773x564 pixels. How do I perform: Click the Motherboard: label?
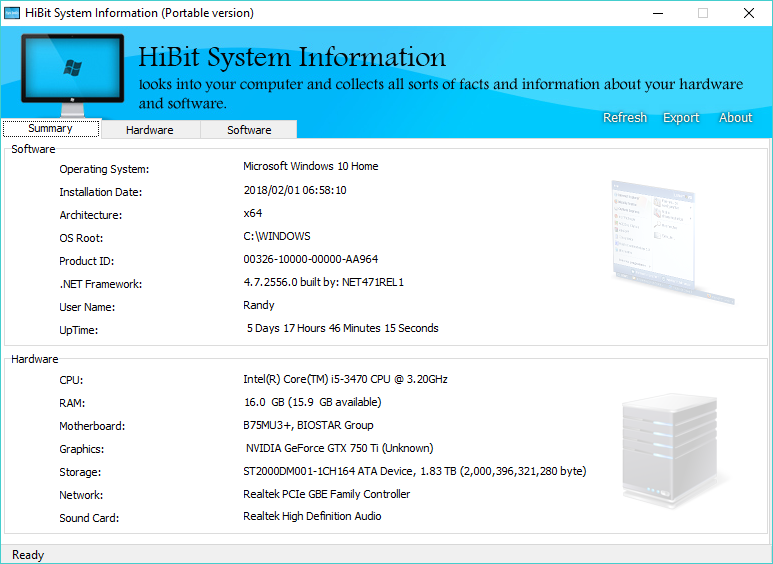pyautogui.click(x=92, y=426)
